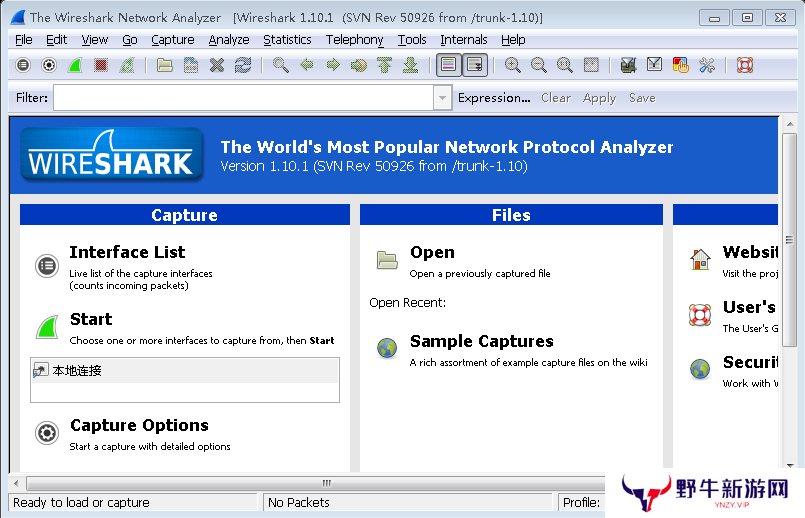Restart the running capture toolbar icon
The width and height of the screenshot is (805, 518).
(127, 65)
